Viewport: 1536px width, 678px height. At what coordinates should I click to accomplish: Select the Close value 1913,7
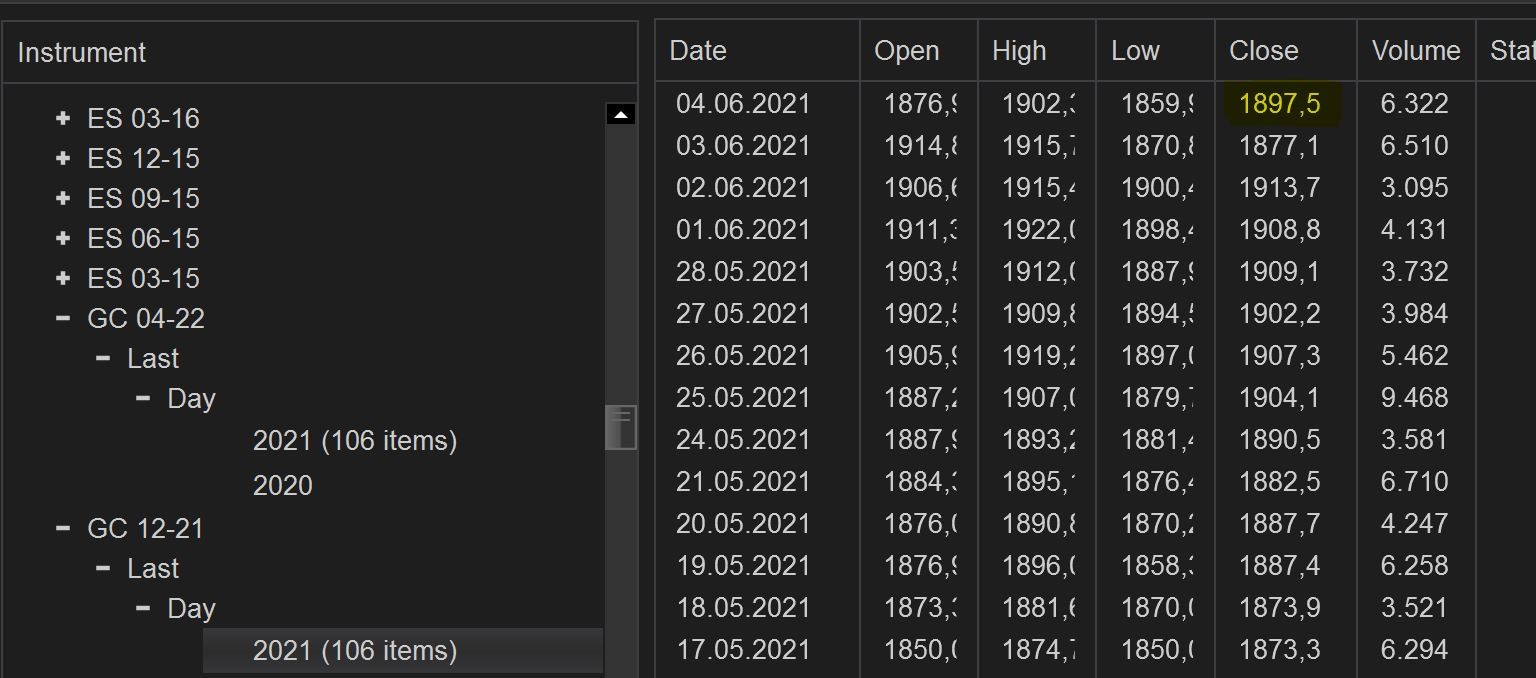tap(1280, 188)
